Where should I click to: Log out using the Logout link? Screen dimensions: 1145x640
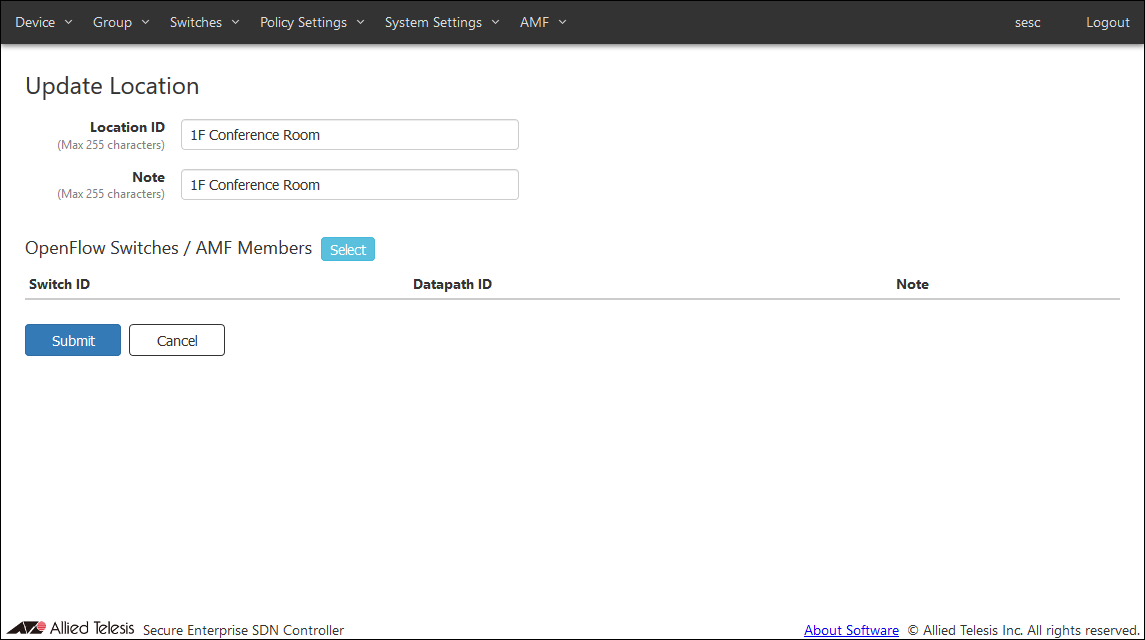pyautogui.click(x=1107, y=22)
